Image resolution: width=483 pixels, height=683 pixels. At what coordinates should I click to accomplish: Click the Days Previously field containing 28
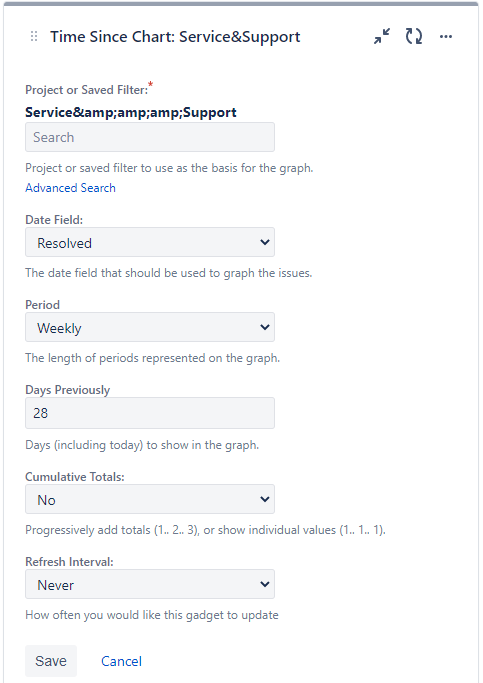[150, 413]
